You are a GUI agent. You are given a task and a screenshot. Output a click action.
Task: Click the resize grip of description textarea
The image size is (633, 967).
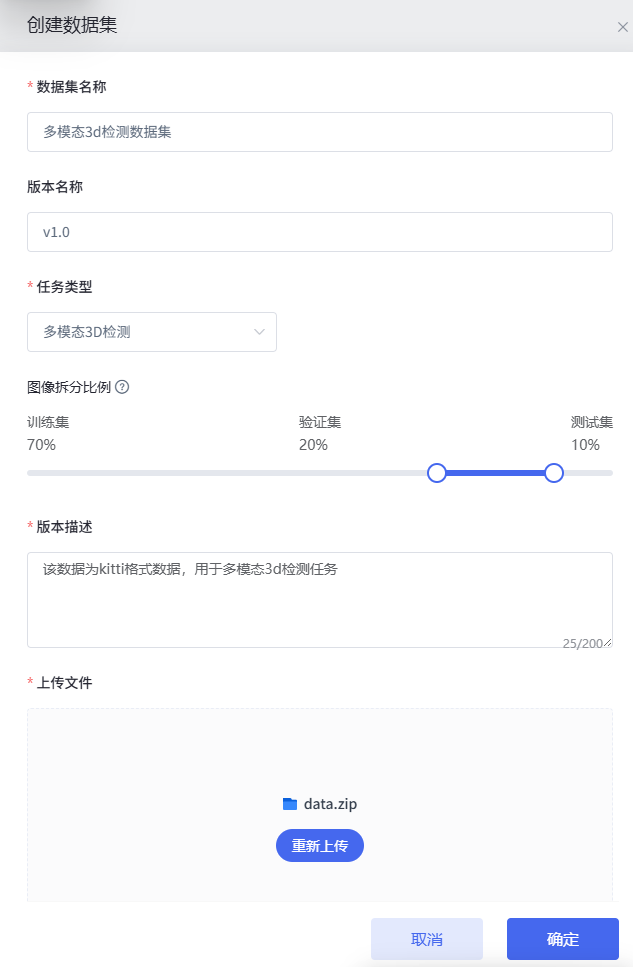(x=608, y=643)
